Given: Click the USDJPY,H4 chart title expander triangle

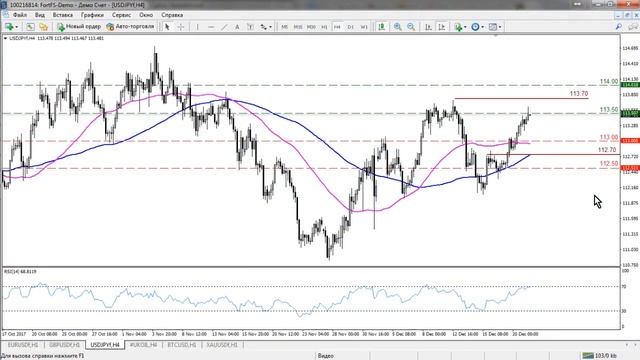Looking at the screenshot, I should [x=5, y=38].
